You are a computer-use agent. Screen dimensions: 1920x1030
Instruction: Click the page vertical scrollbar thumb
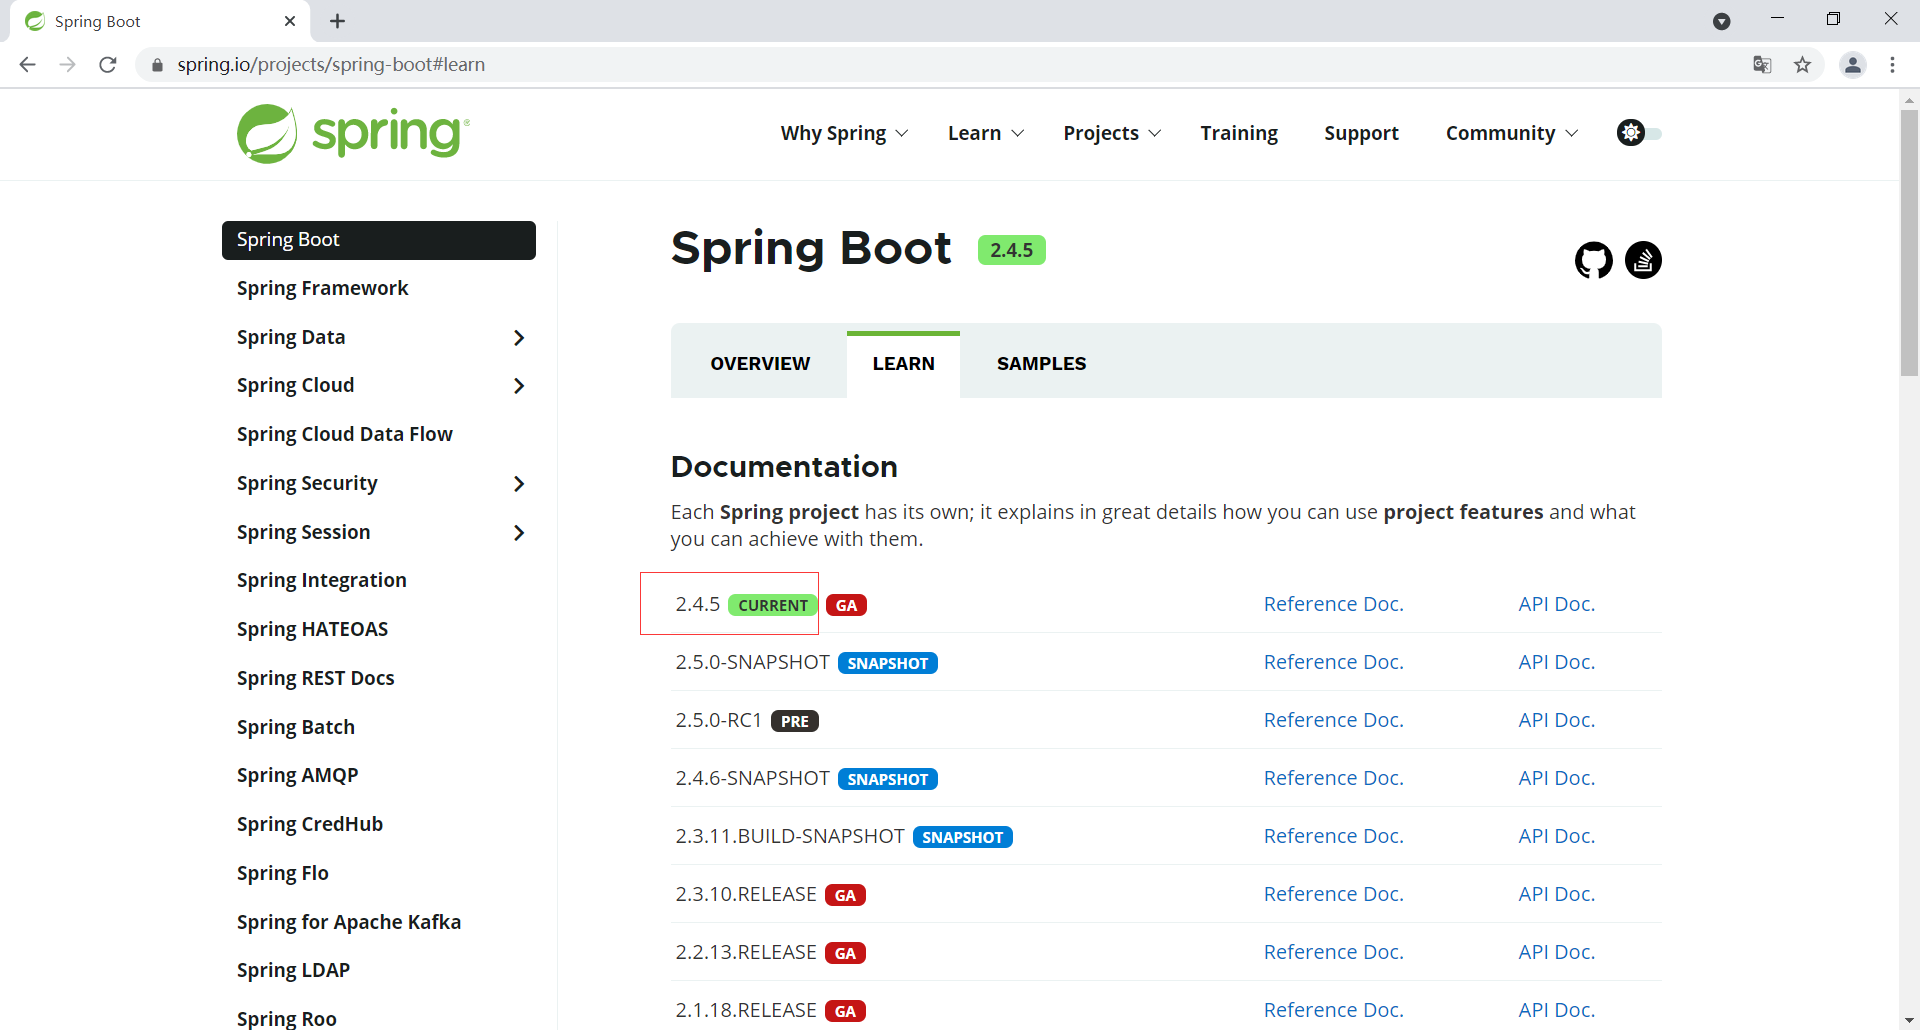[1909, 243]
